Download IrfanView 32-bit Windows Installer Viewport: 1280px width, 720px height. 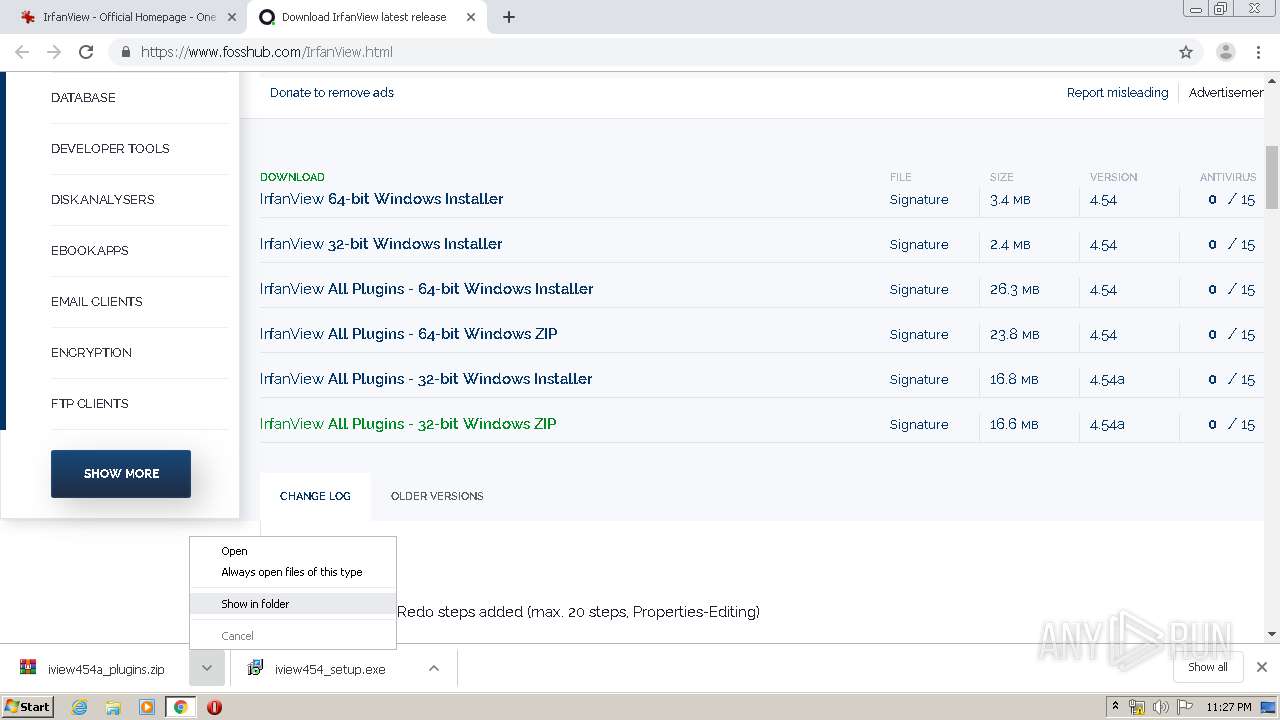coord(381,244)
